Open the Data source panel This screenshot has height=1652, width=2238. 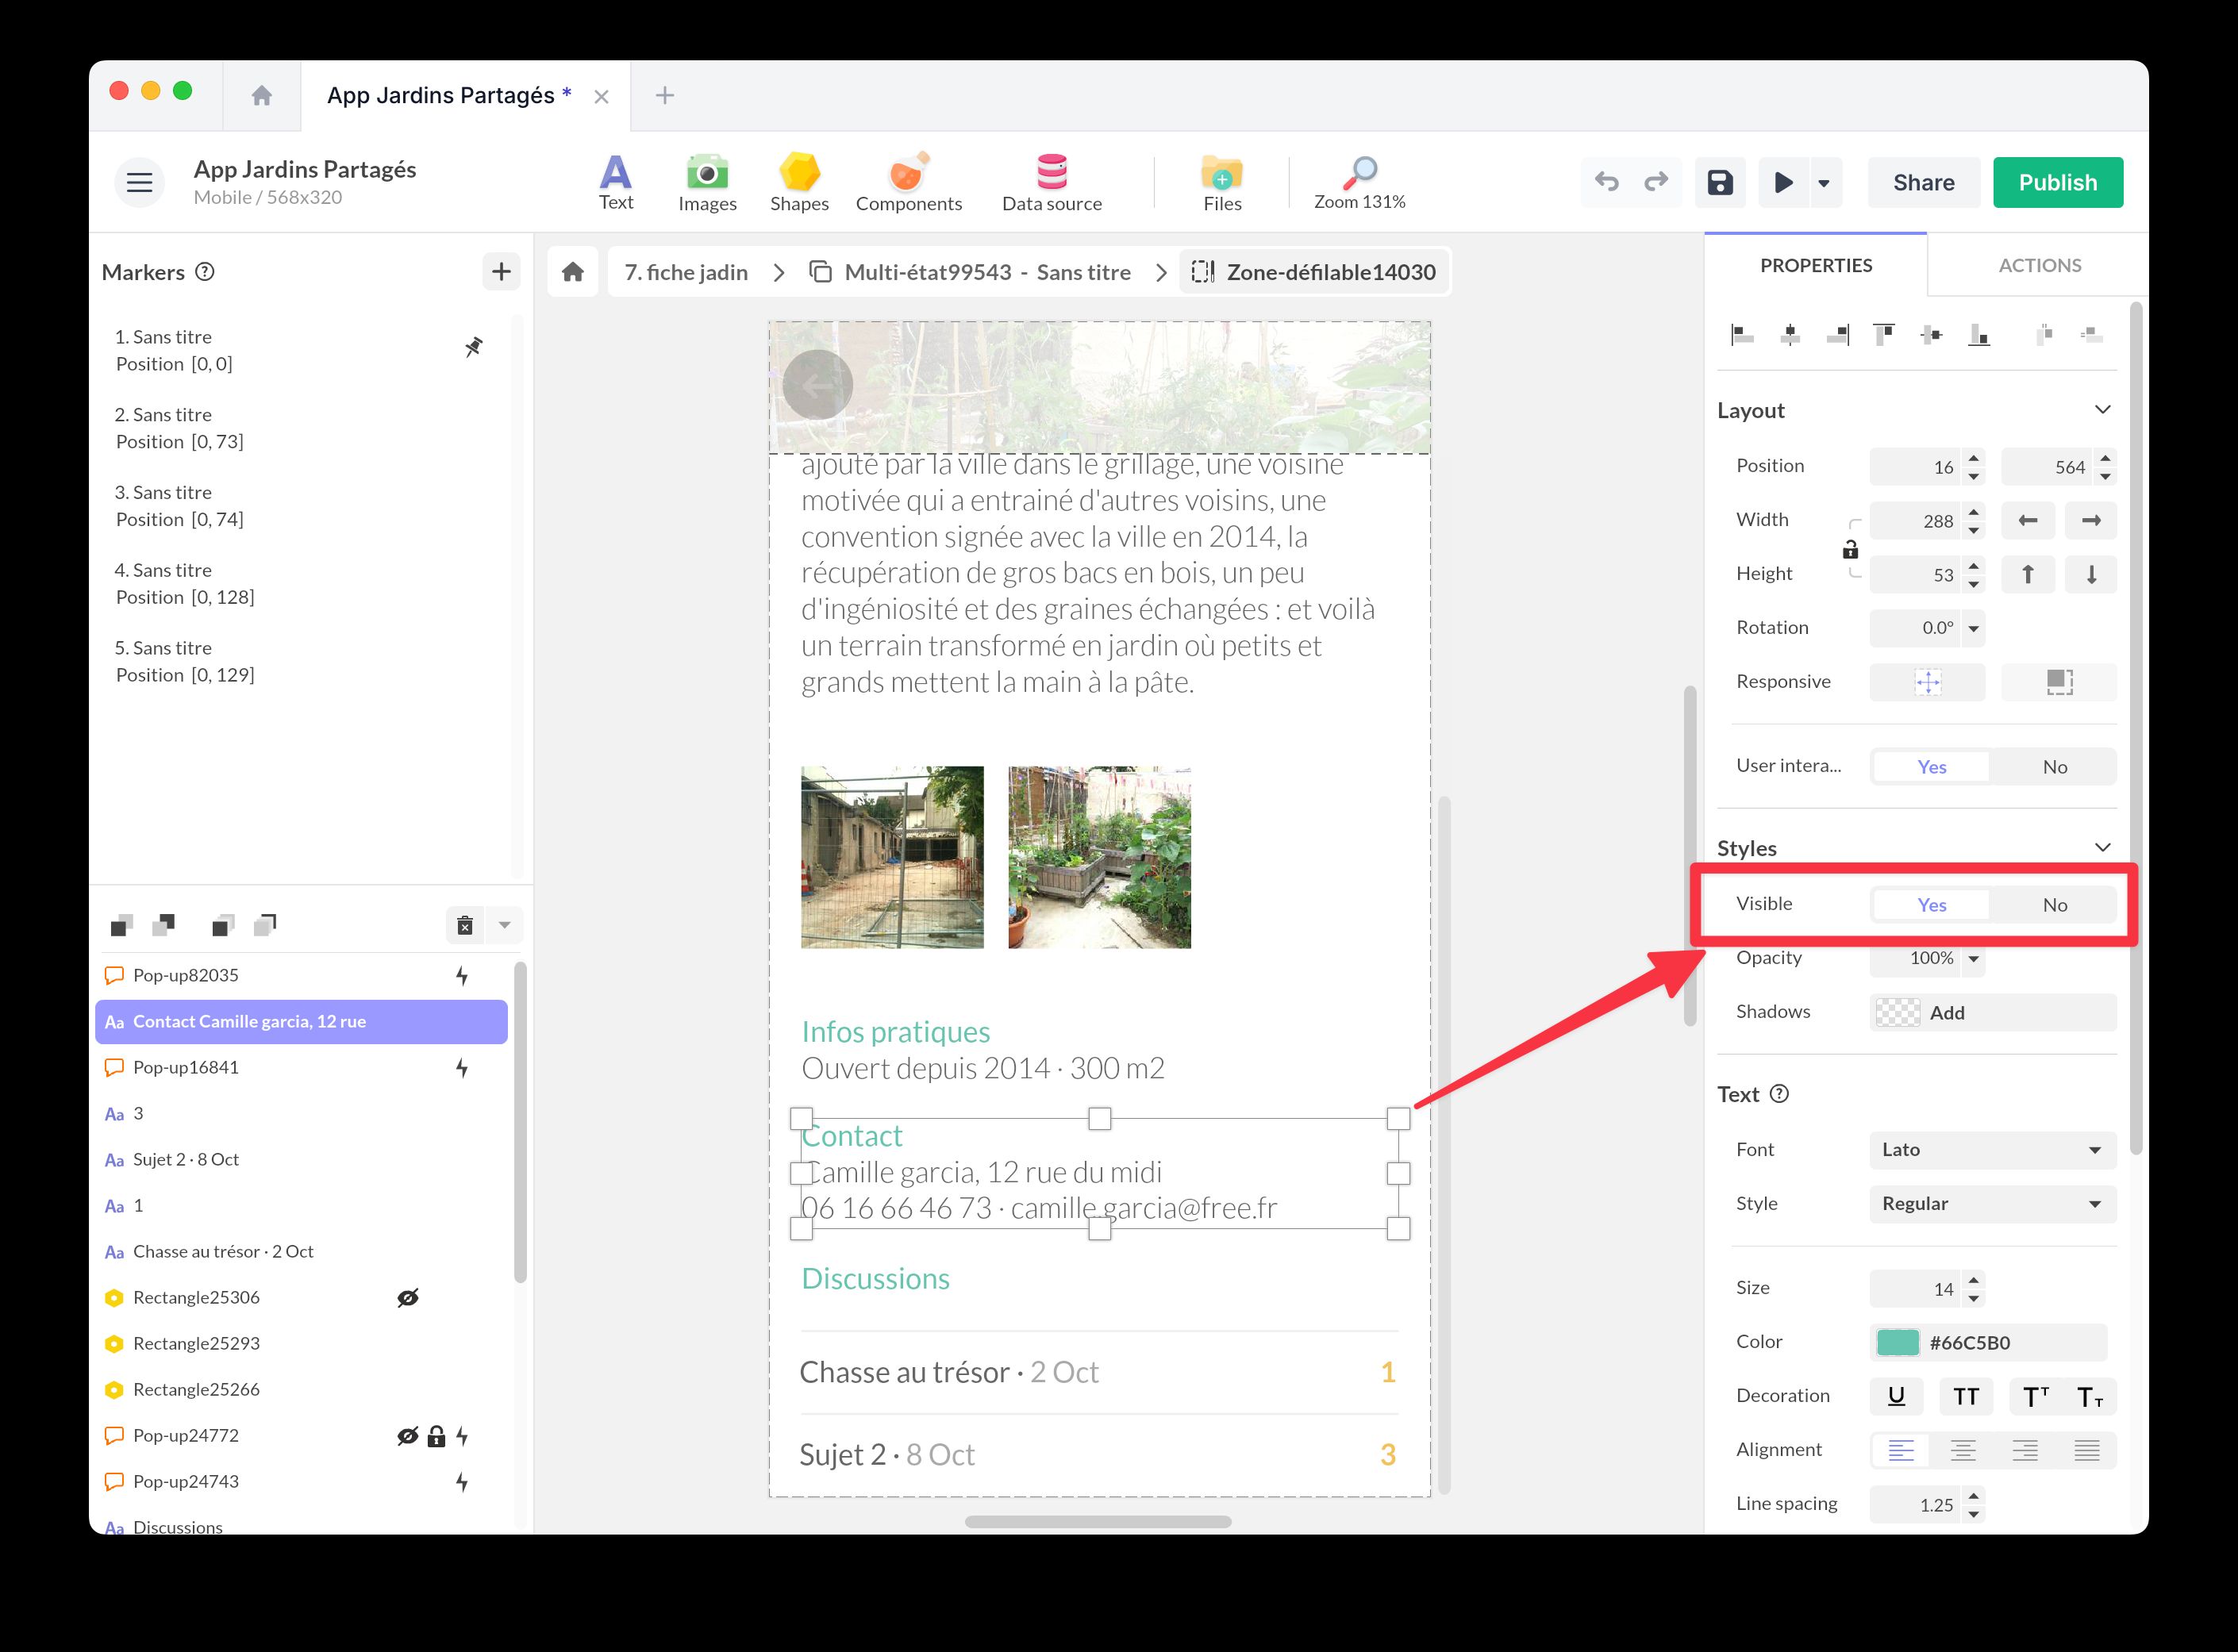point(1051,182)
